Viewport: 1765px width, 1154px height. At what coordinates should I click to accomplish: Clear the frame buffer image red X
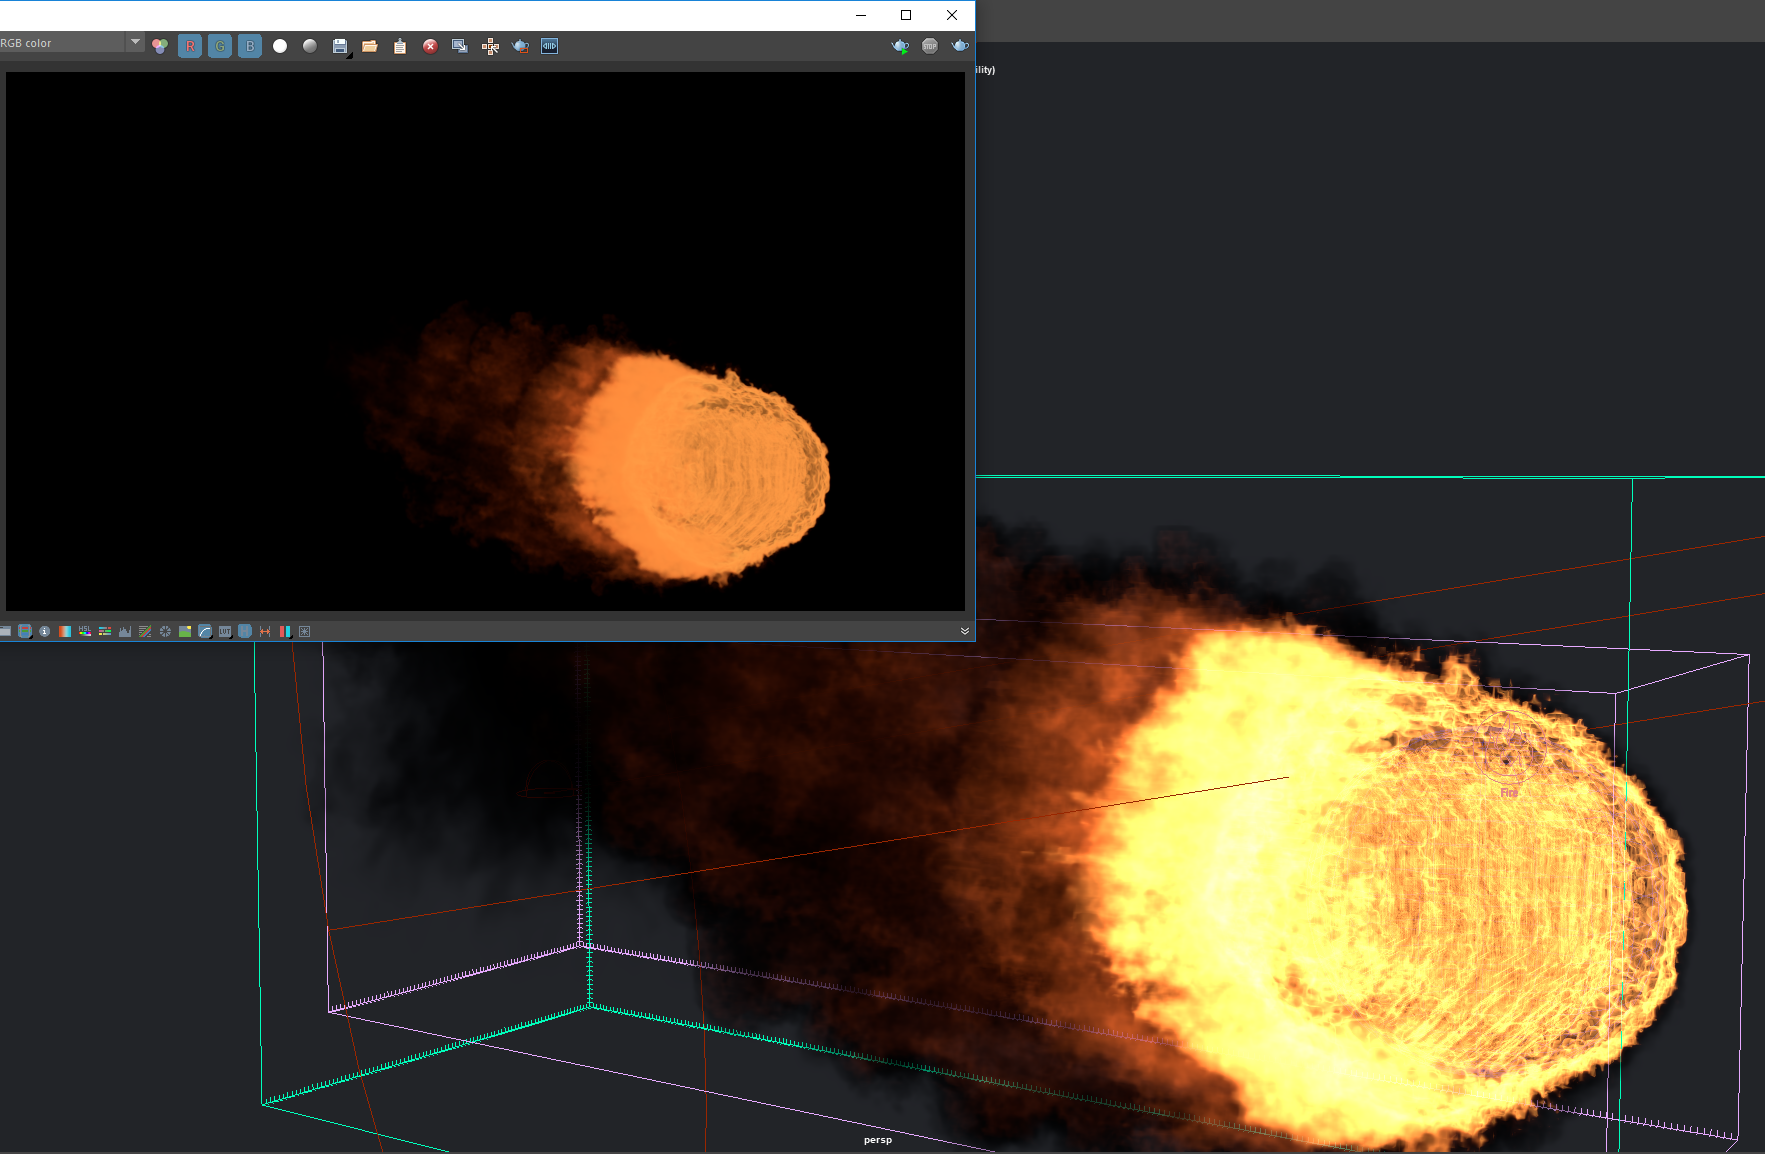click(430, 46)
